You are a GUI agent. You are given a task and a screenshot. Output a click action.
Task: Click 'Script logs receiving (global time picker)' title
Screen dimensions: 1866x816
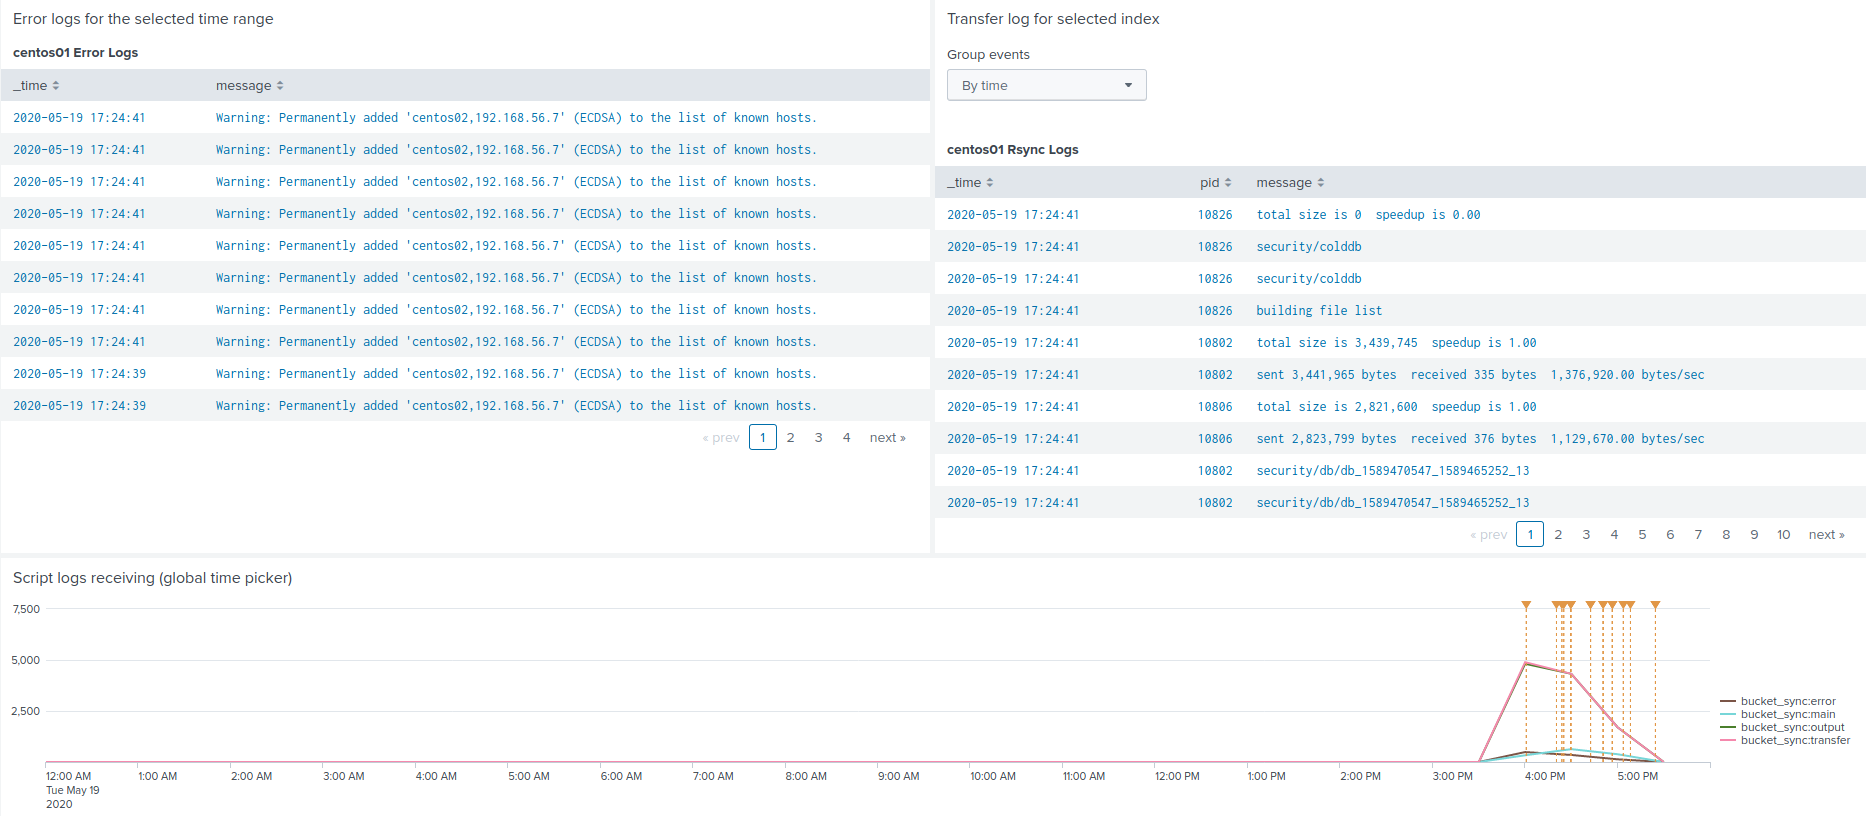[152, 578]
